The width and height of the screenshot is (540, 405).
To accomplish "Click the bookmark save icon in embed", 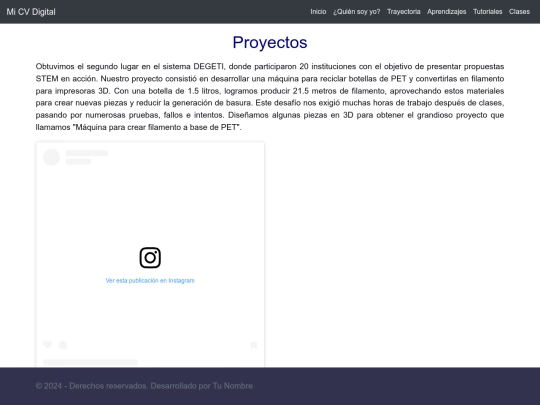I will [254, 345].
